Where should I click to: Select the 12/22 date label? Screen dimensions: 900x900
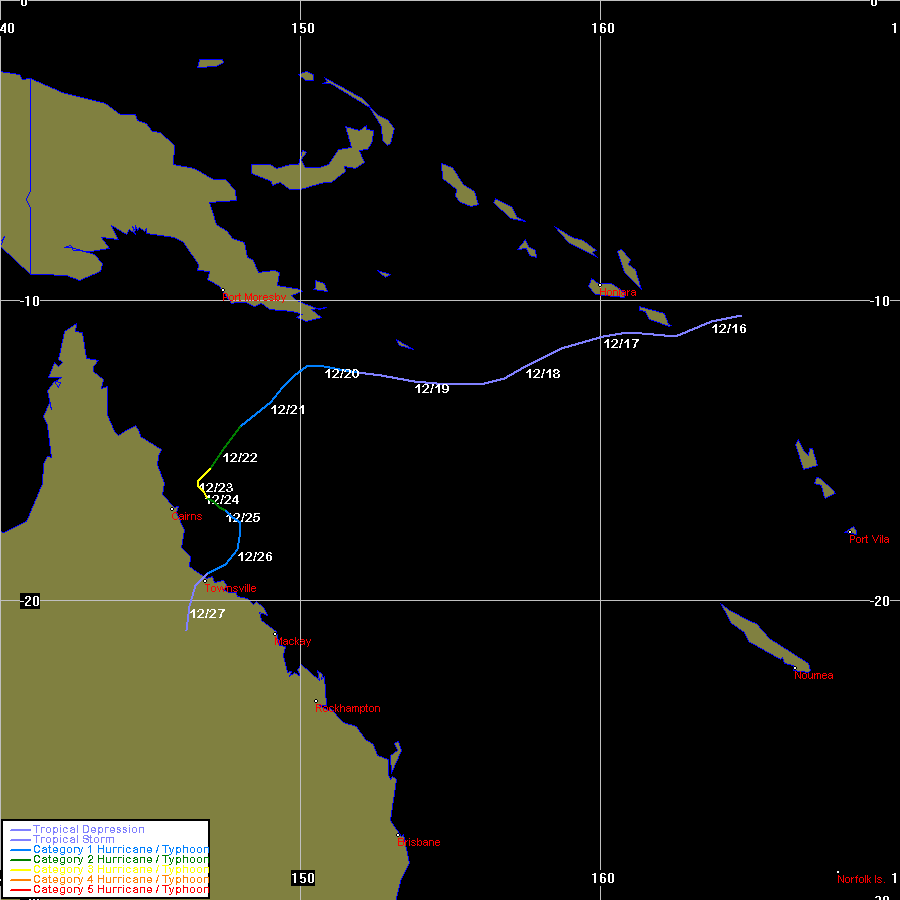(x=240, y=458)
